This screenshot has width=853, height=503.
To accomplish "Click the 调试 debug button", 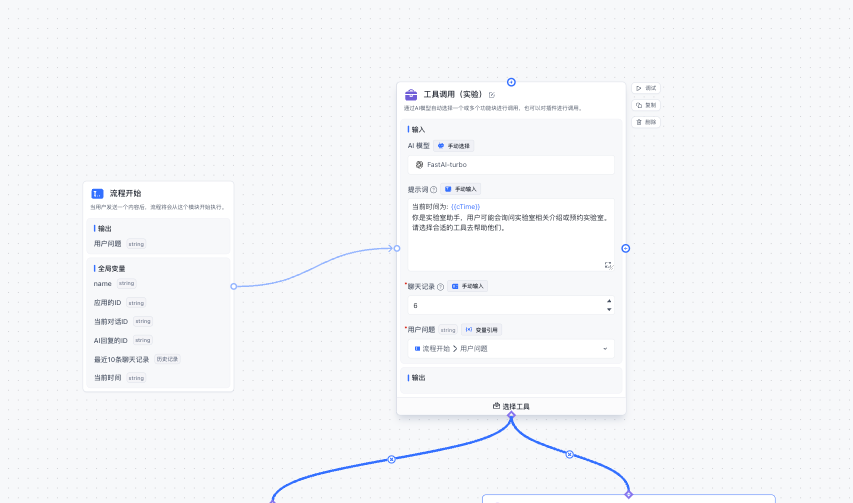I will (646, 88).
